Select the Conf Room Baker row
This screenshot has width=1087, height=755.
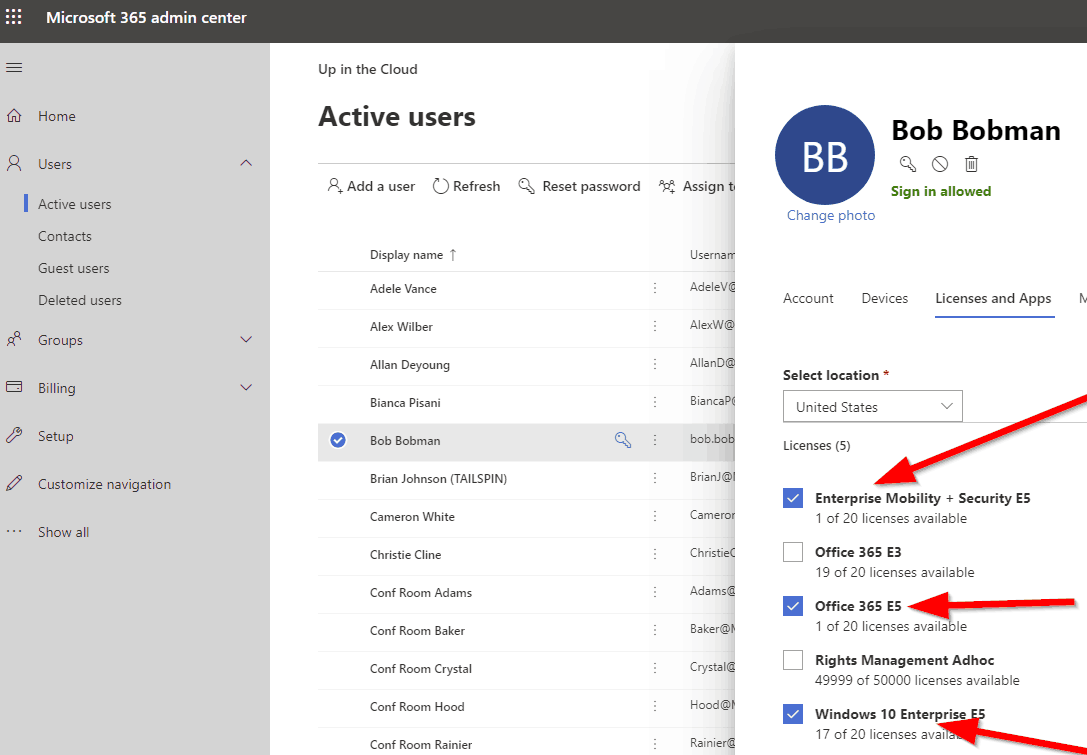tap(526, 631)
